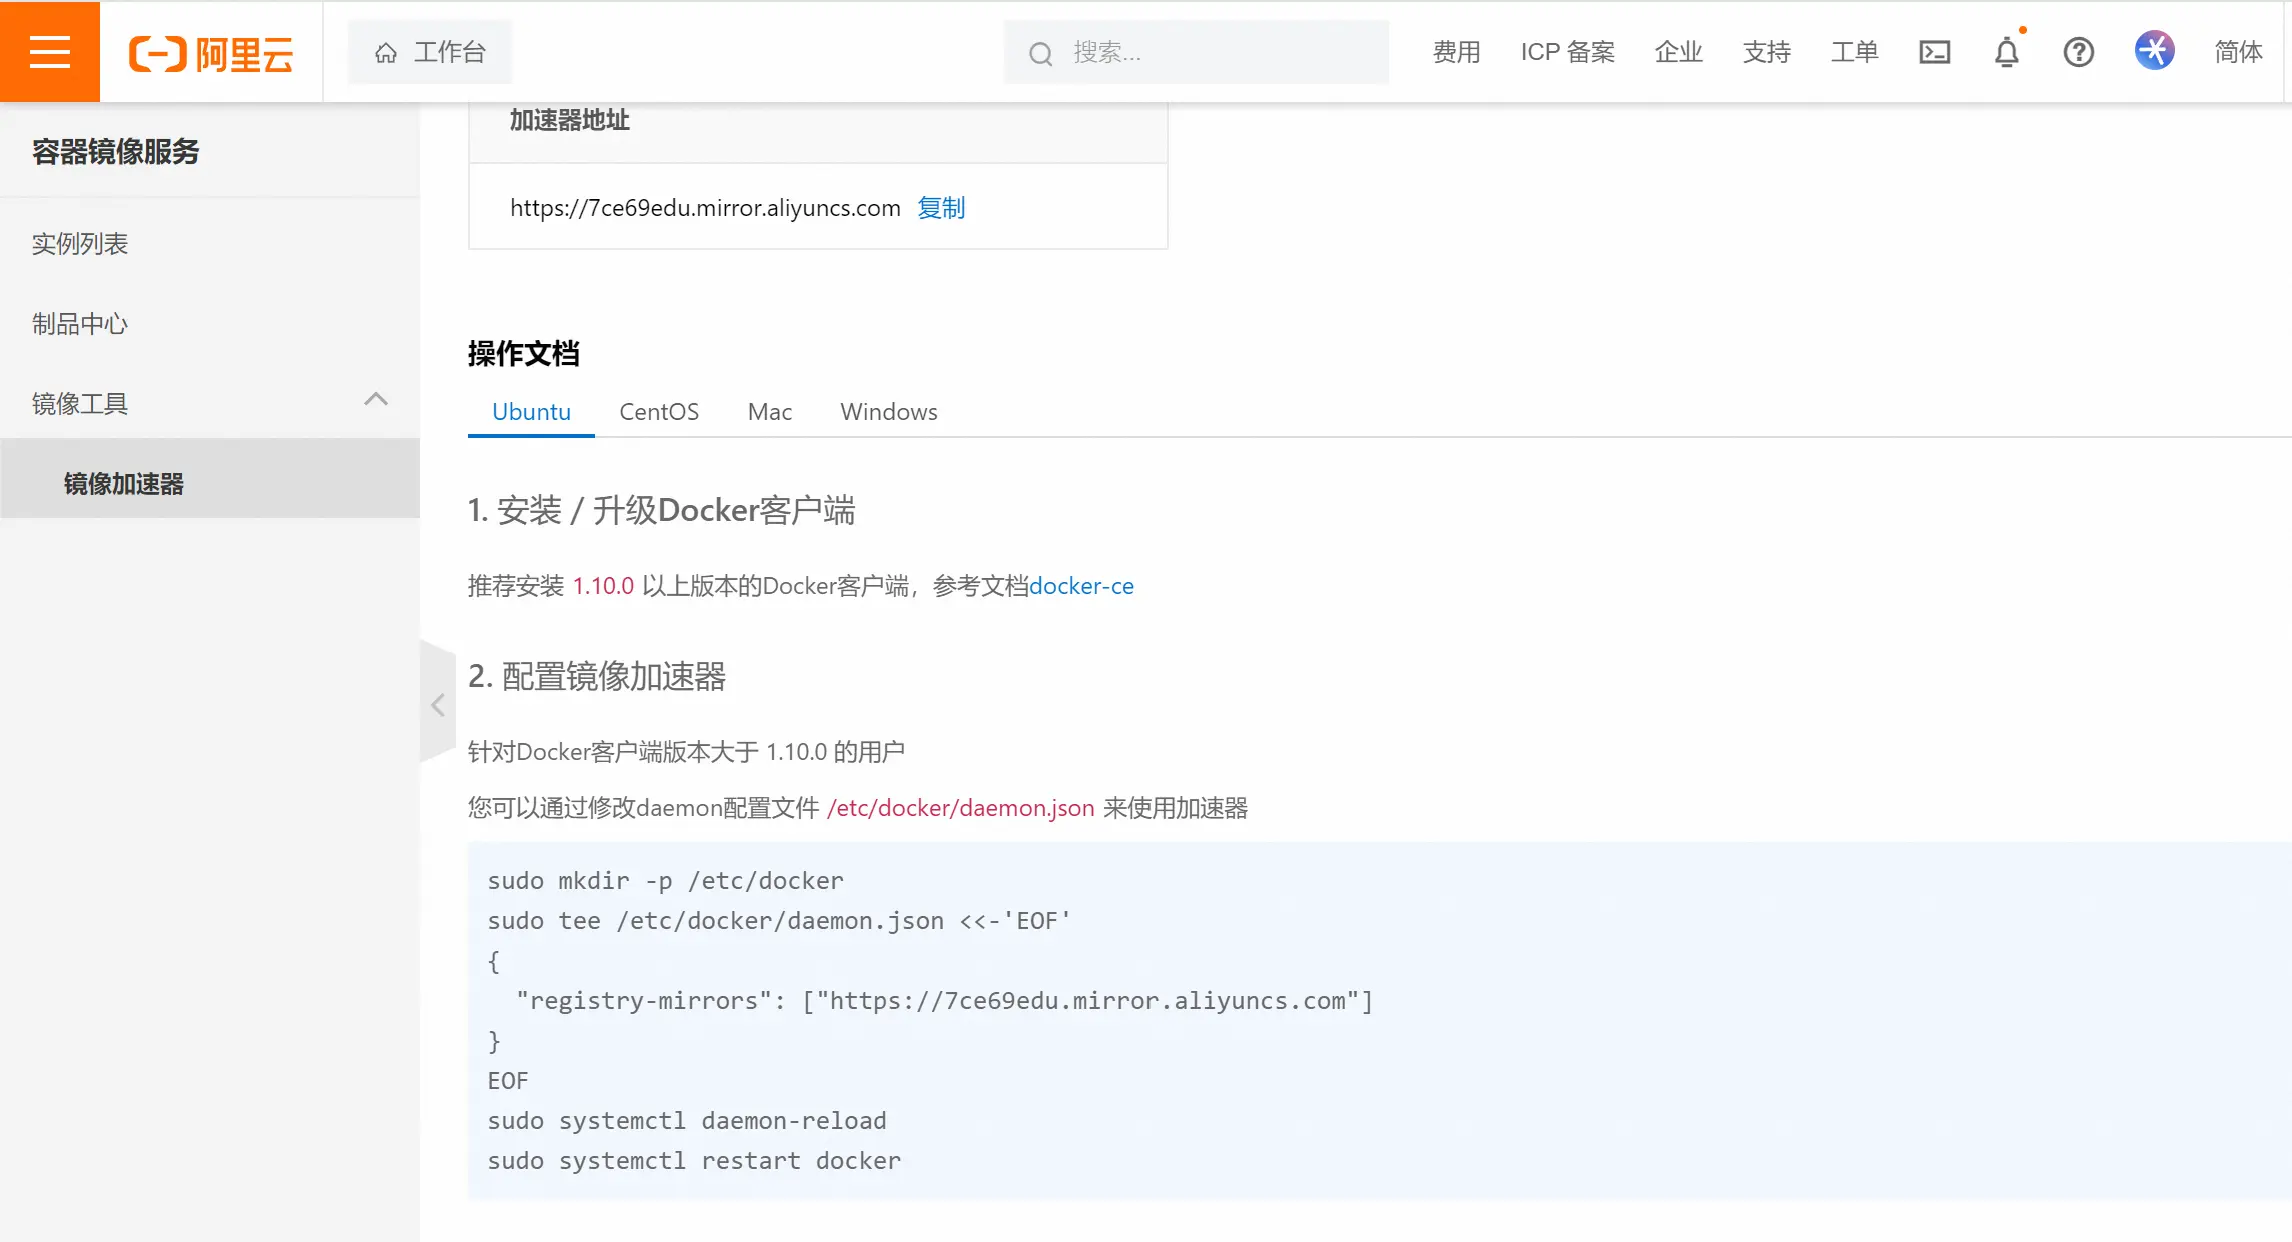The width and height of the screenshot is (2292, 1242).
Task: Collapse the sidebar with arrow handle
Action: [438, 704]
